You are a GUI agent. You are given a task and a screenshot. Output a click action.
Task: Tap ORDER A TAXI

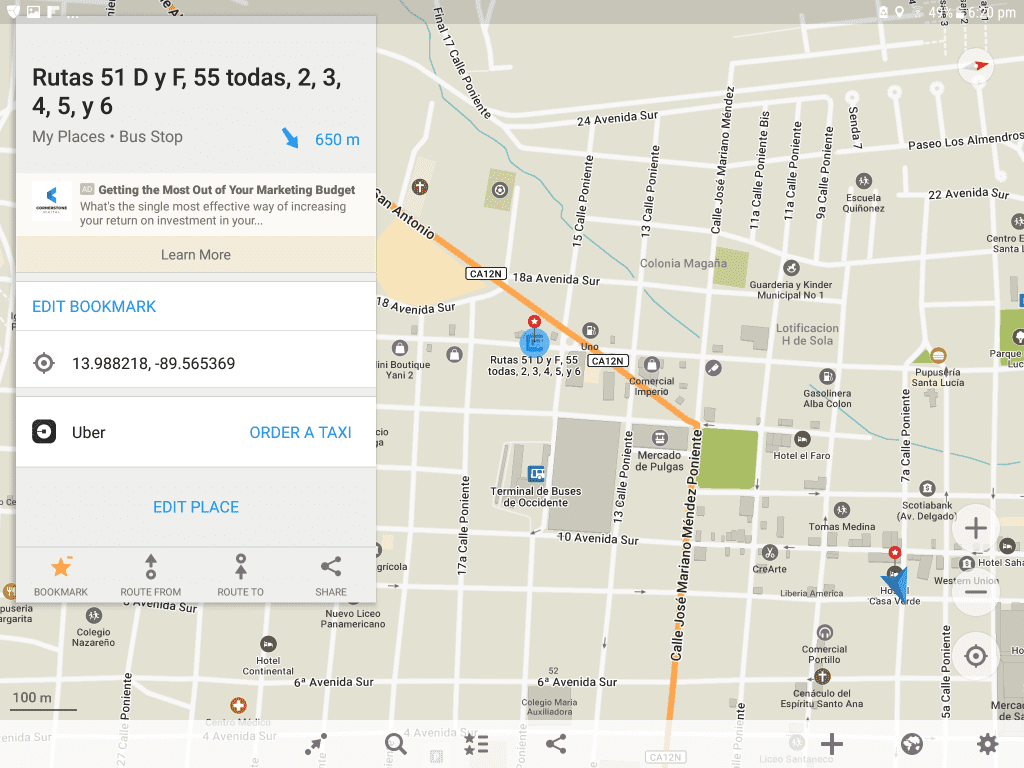(299, 431)
